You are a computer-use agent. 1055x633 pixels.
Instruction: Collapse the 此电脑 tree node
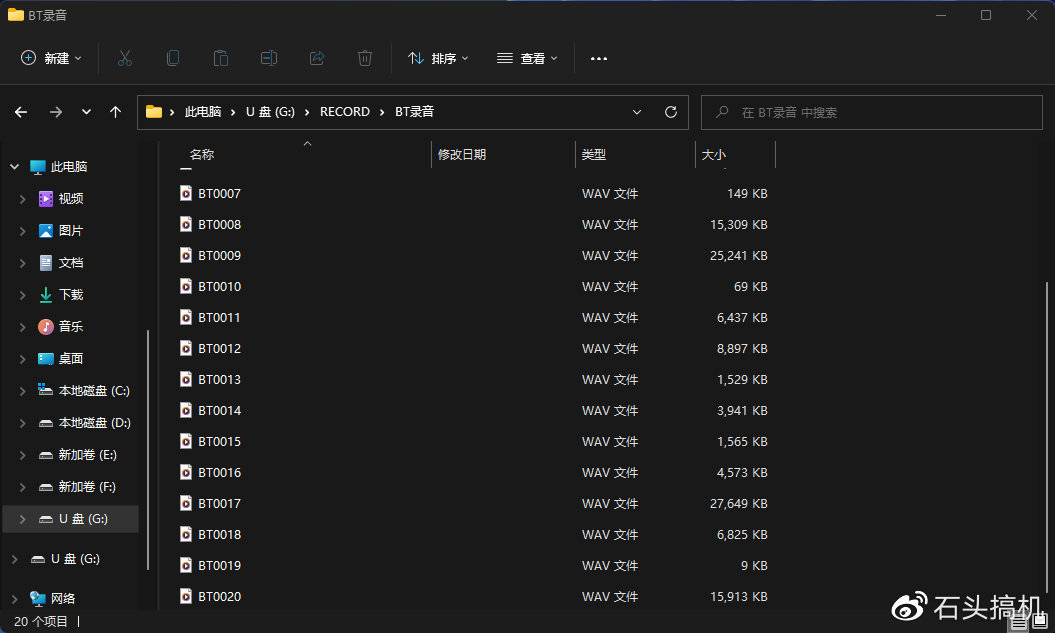coord(15,167)
